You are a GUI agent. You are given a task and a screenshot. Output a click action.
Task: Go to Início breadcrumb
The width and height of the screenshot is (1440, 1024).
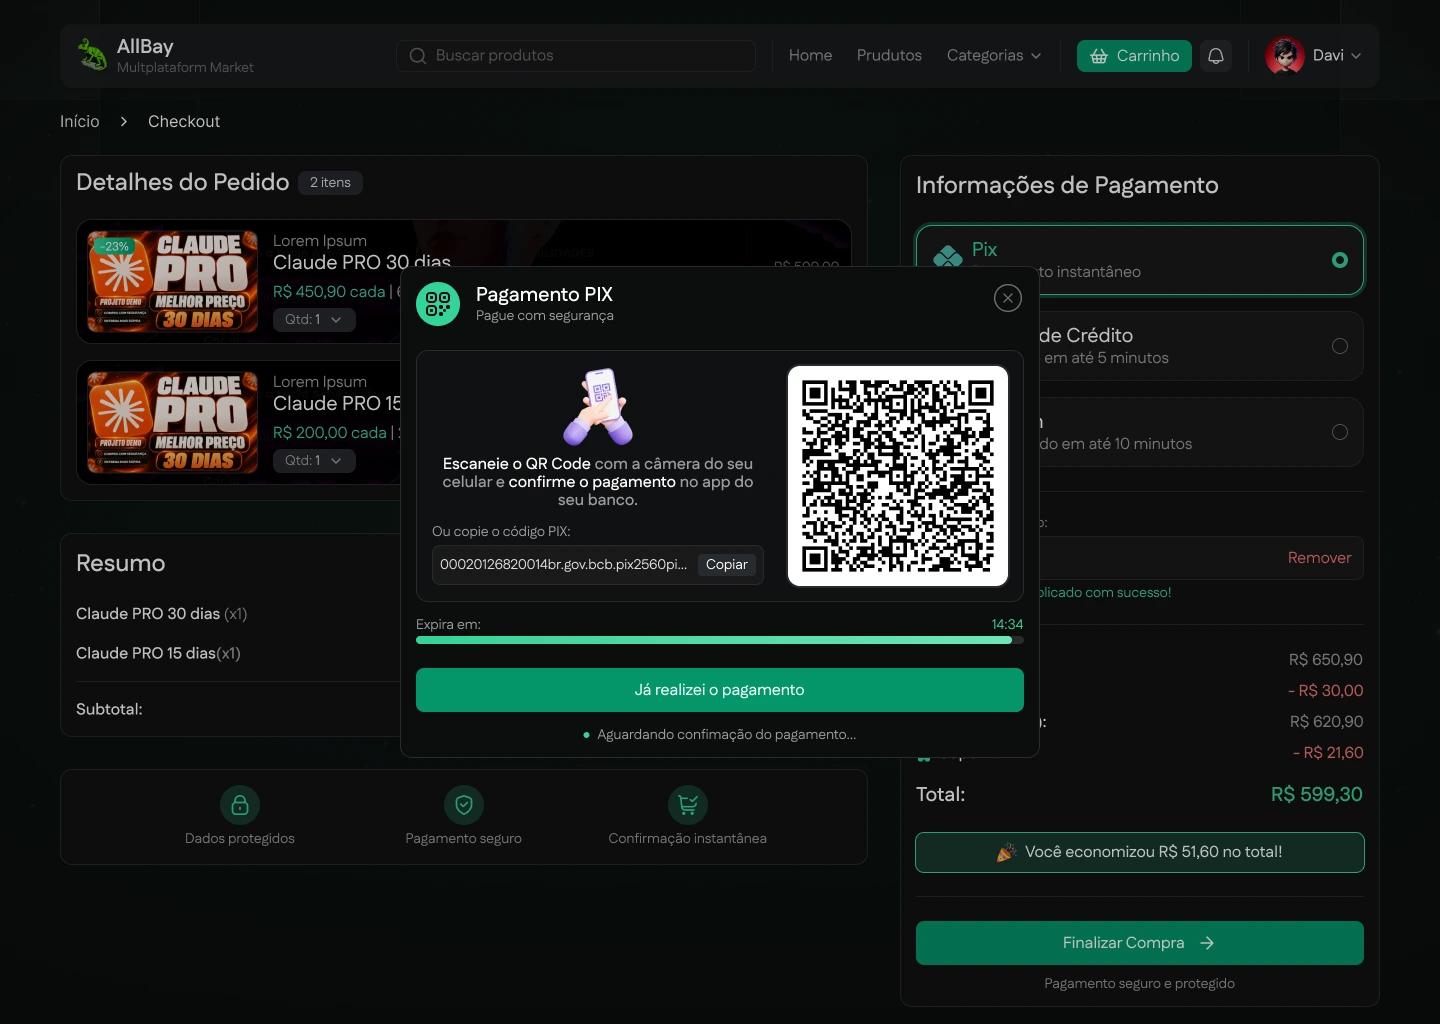[80, 122]
